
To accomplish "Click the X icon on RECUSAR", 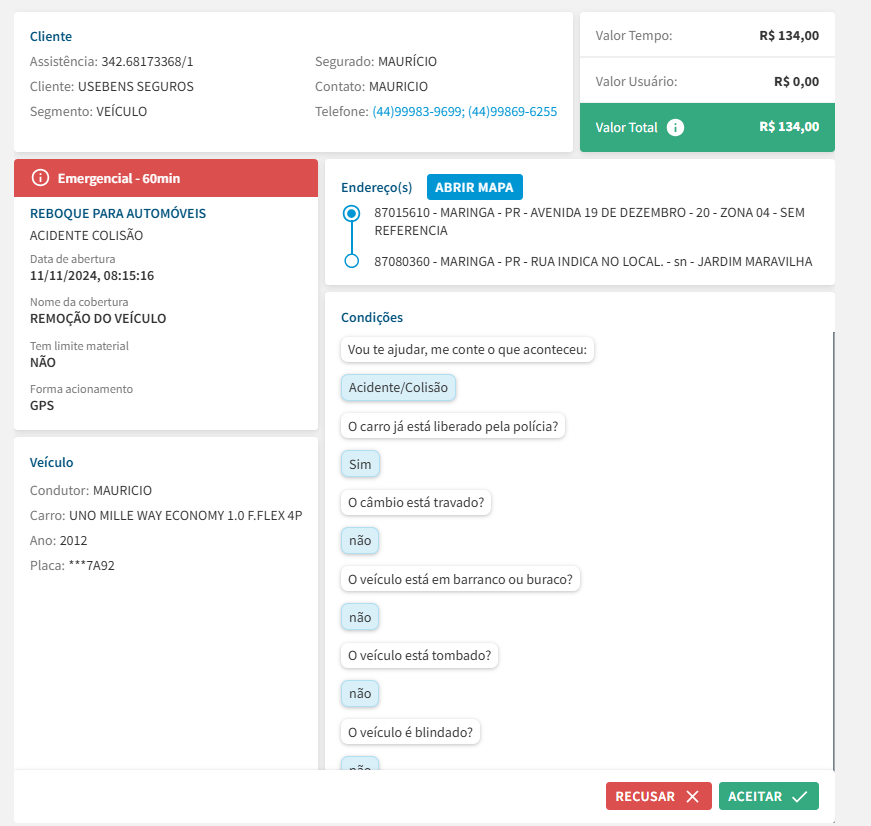I will [x=692, y=796].
